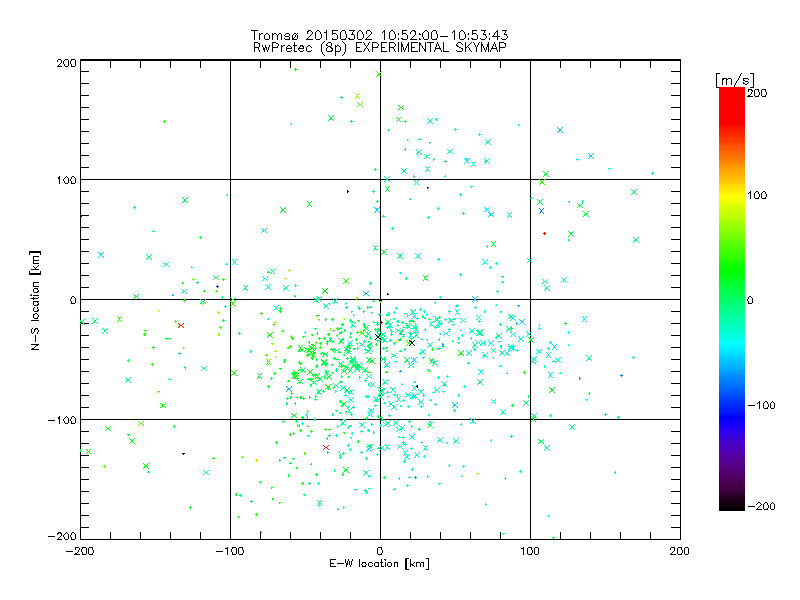This screenshot has height=600, width=800.
Task: Click the -100 label on the colorbar scale
Action: tap(761, 405)
